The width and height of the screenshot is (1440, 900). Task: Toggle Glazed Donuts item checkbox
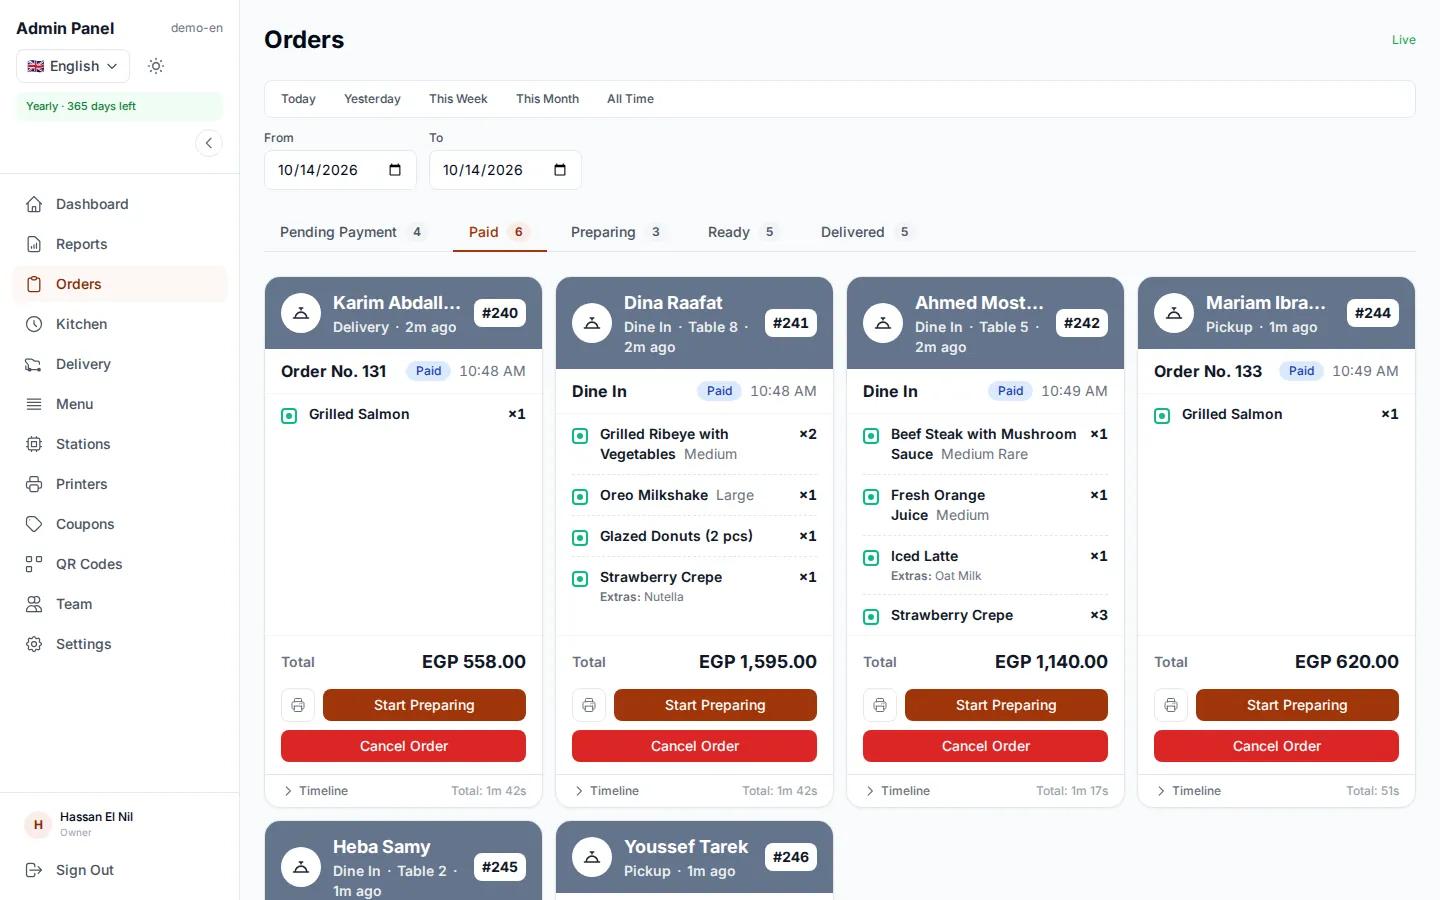580,537
